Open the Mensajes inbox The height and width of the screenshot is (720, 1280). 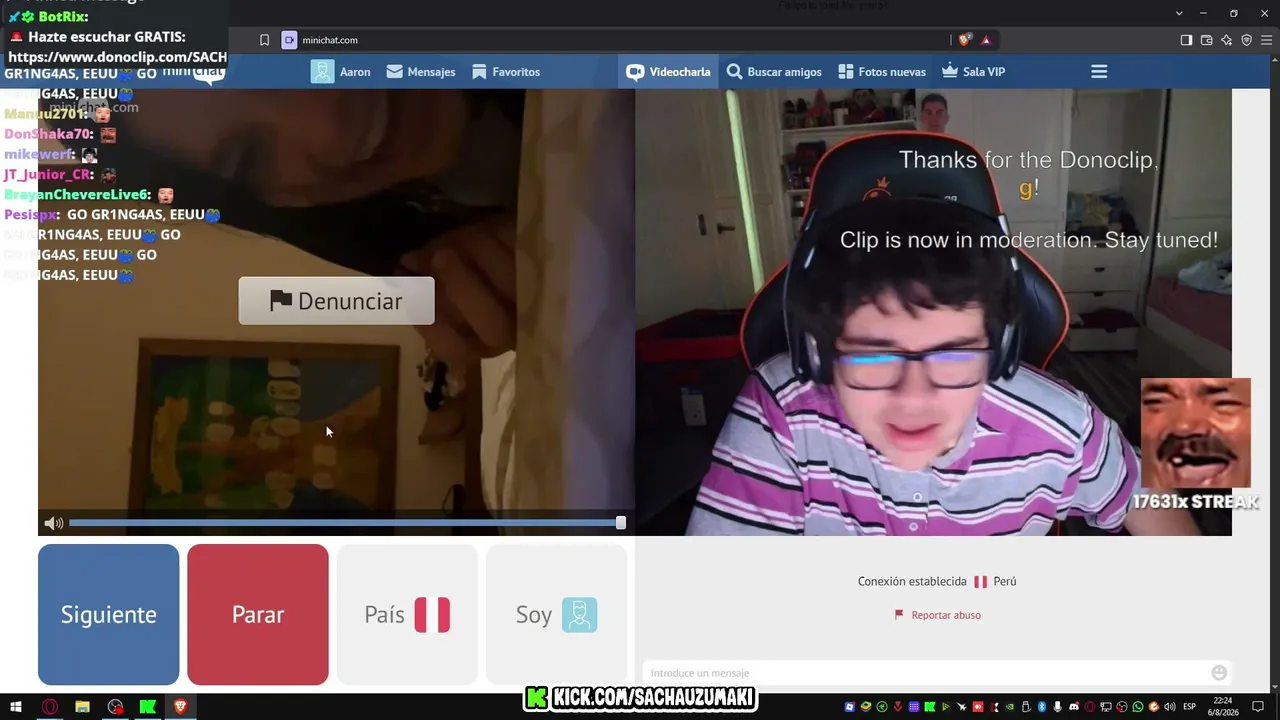(x=421, y=72)
